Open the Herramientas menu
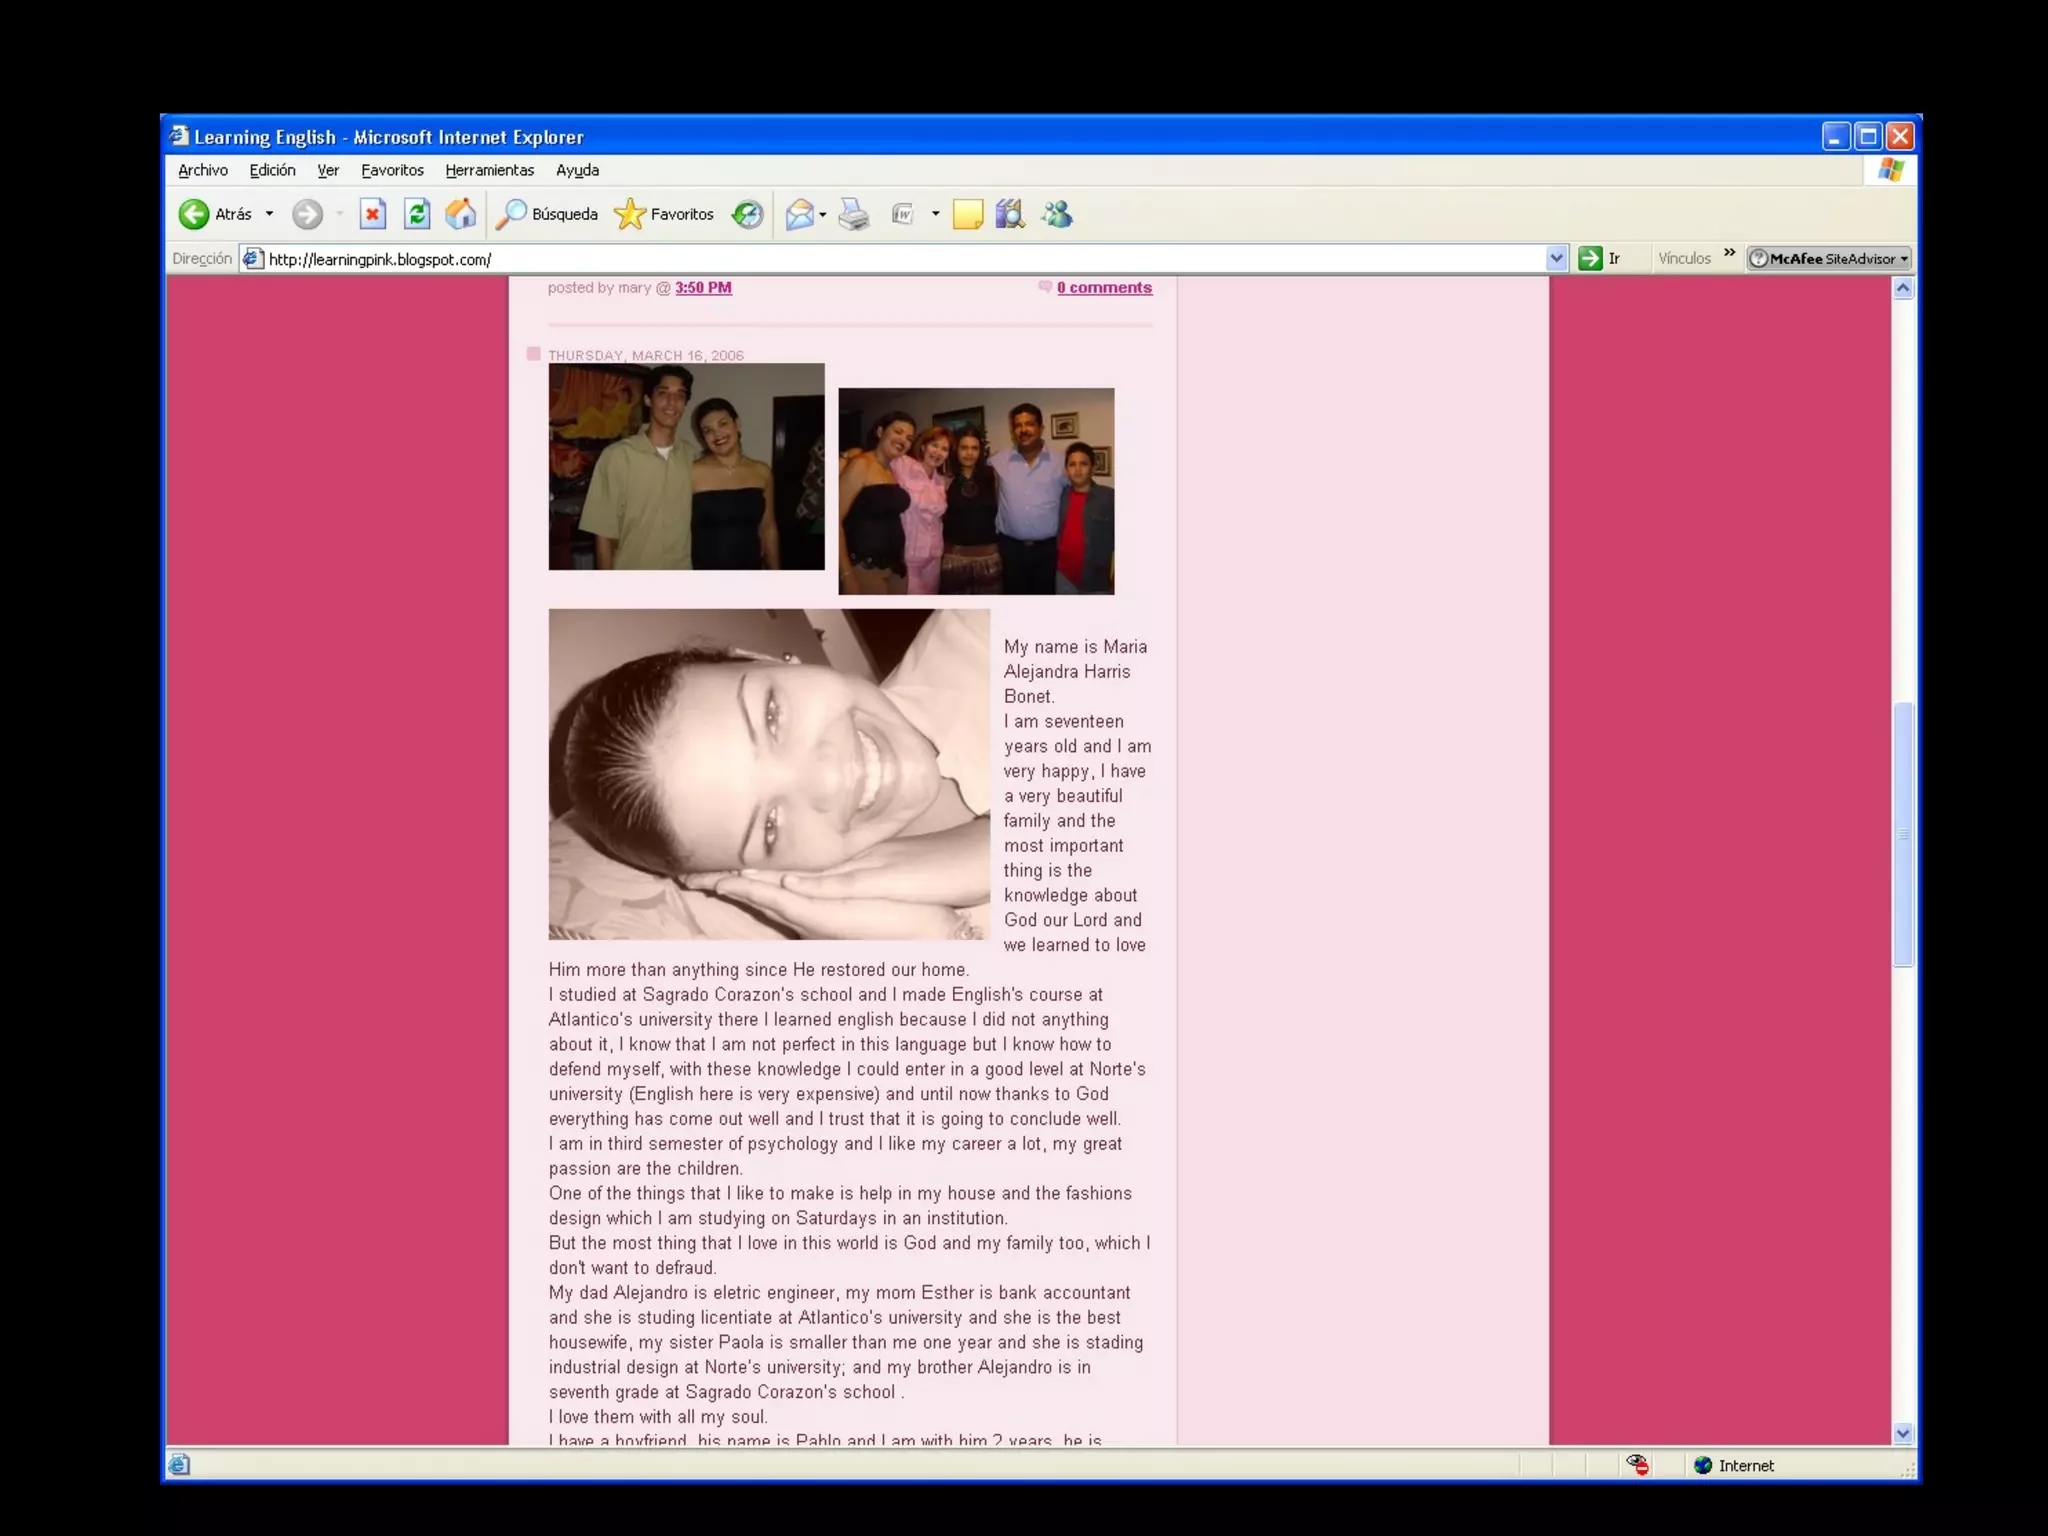This screenshot has width=2048, height=1536. pyautogui.click(x=489, y=170)
